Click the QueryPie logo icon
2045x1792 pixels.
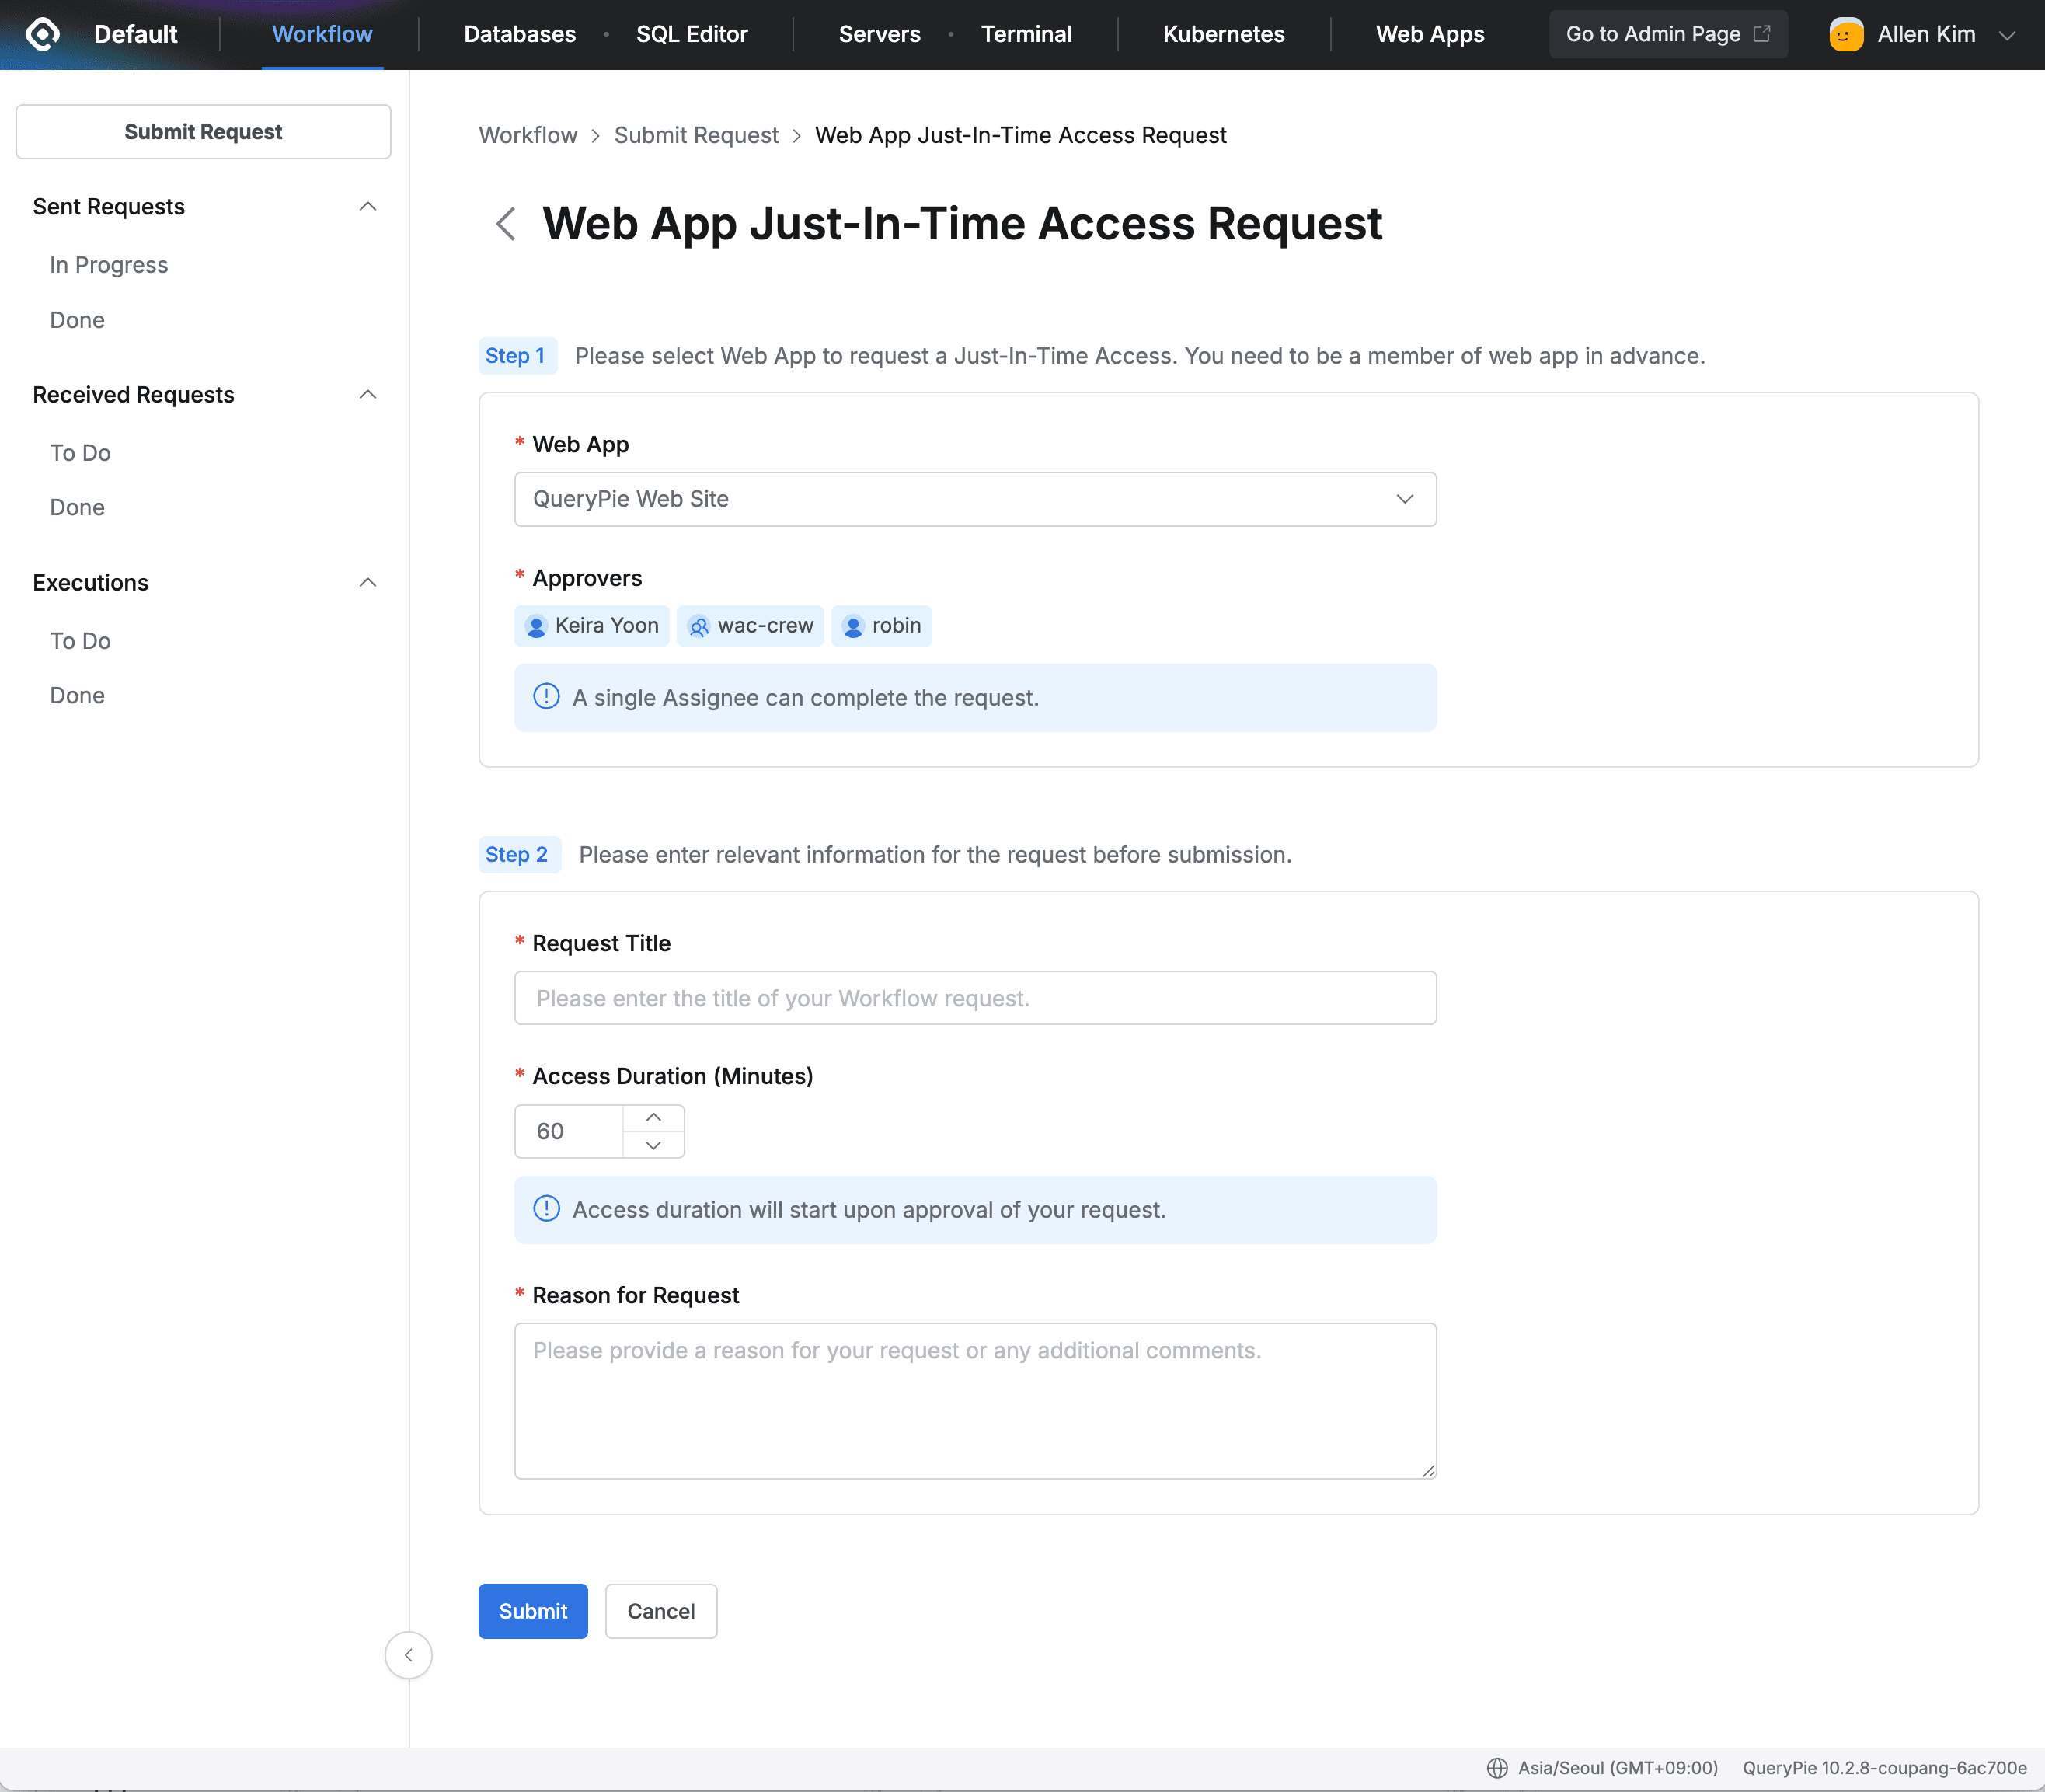(x=42, y=34)
